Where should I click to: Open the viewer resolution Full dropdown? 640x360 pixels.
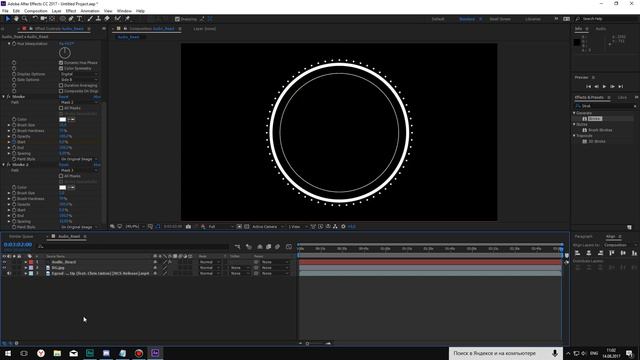click(221, 227)
